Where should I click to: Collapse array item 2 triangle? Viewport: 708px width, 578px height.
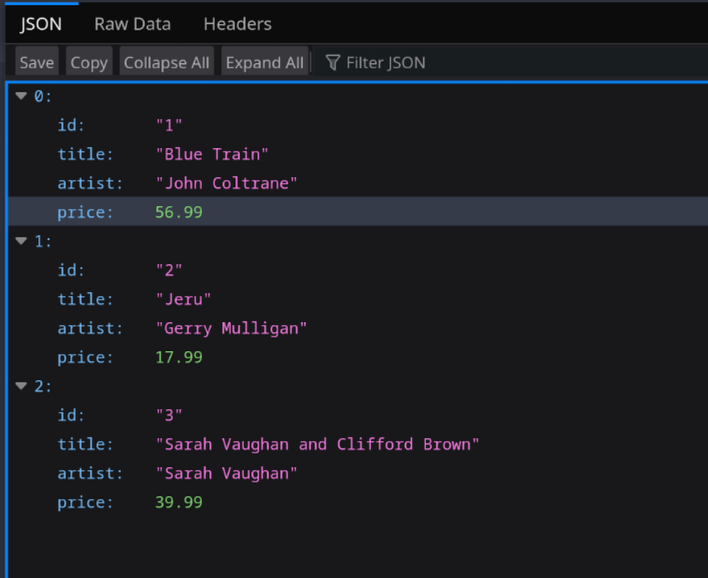pyautogui.click(x=21, y=386)
